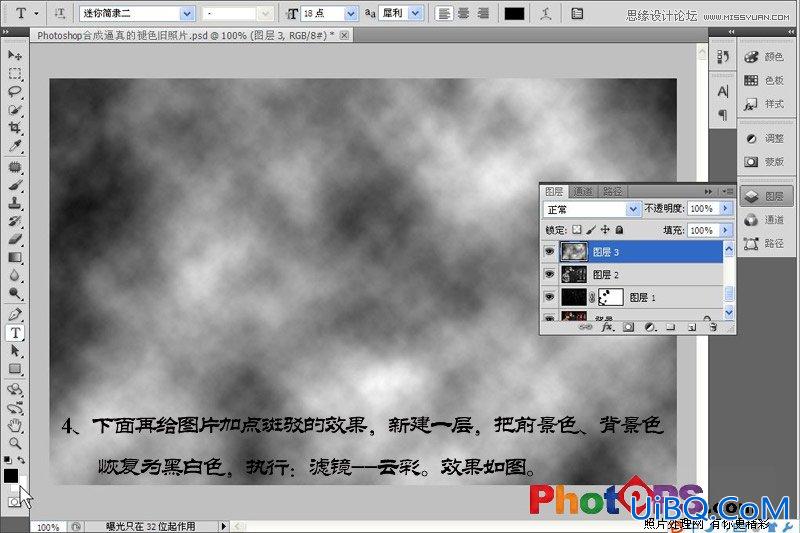Select the Eyedropper tool
800x533 pixels.
click(x=15, y=146)
